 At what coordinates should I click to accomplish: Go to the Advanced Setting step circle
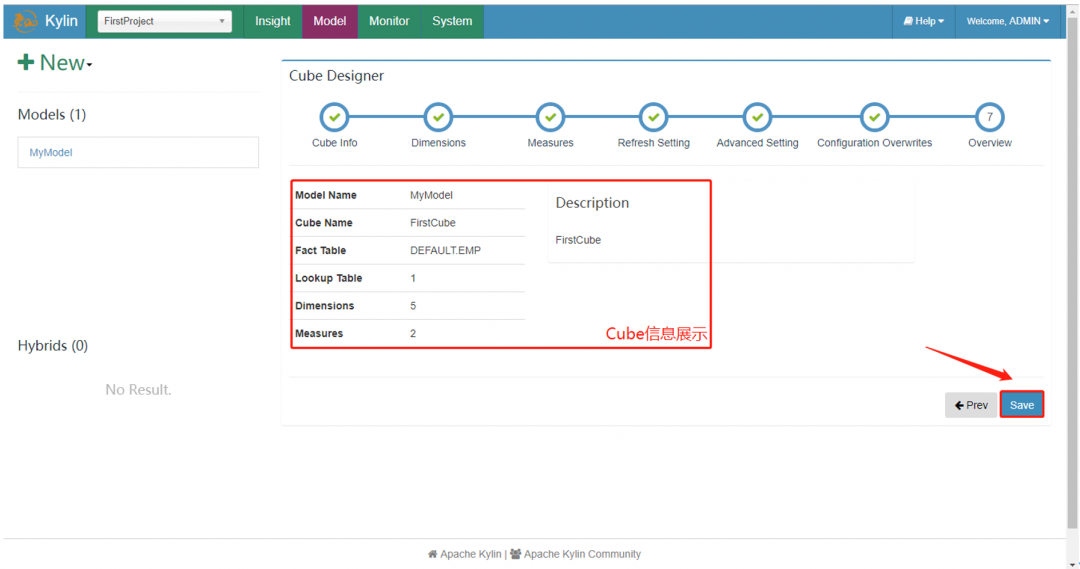[x=758, y=117]
